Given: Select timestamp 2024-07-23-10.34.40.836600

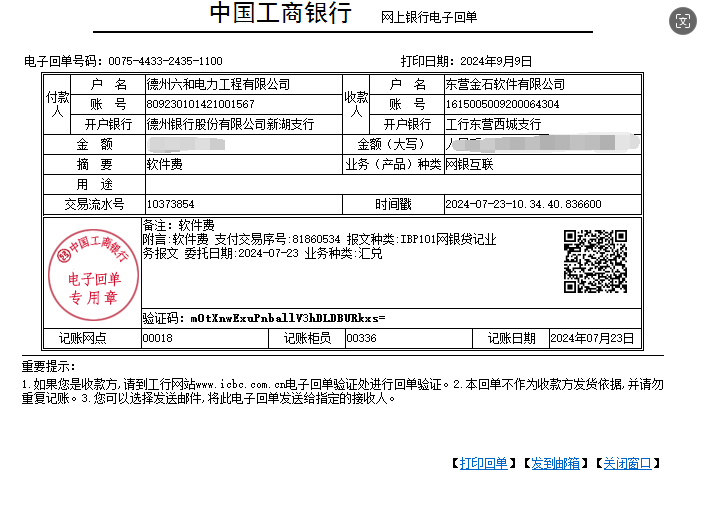Looking at the screenshot, I should coord(523,204).
